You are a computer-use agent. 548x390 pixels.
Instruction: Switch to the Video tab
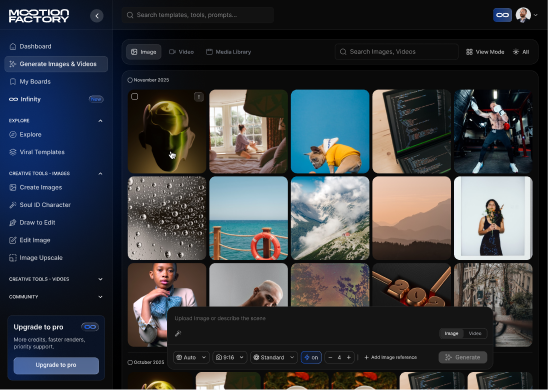click(181, 52)
